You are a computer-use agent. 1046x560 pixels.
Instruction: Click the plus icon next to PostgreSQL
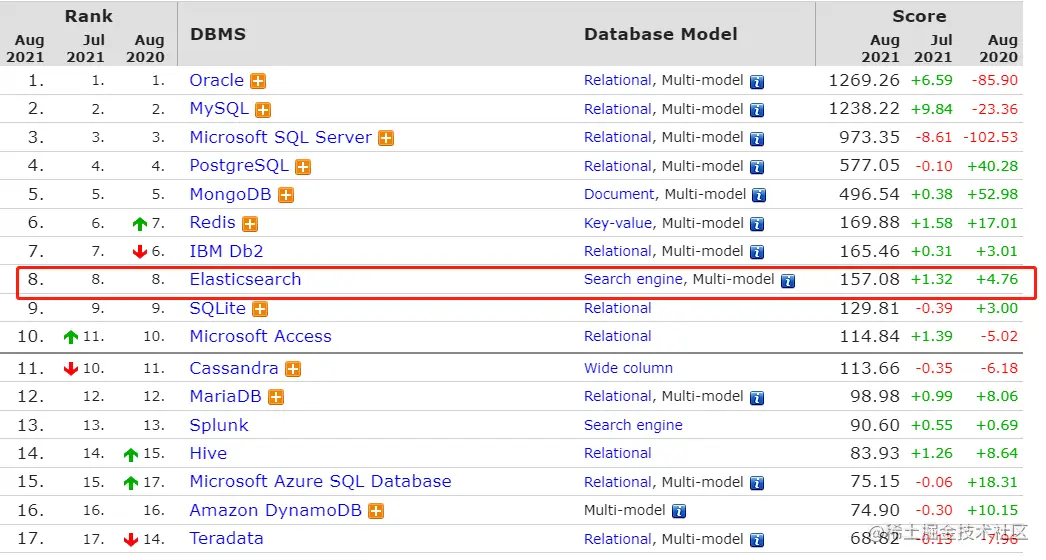coord(304,167)
